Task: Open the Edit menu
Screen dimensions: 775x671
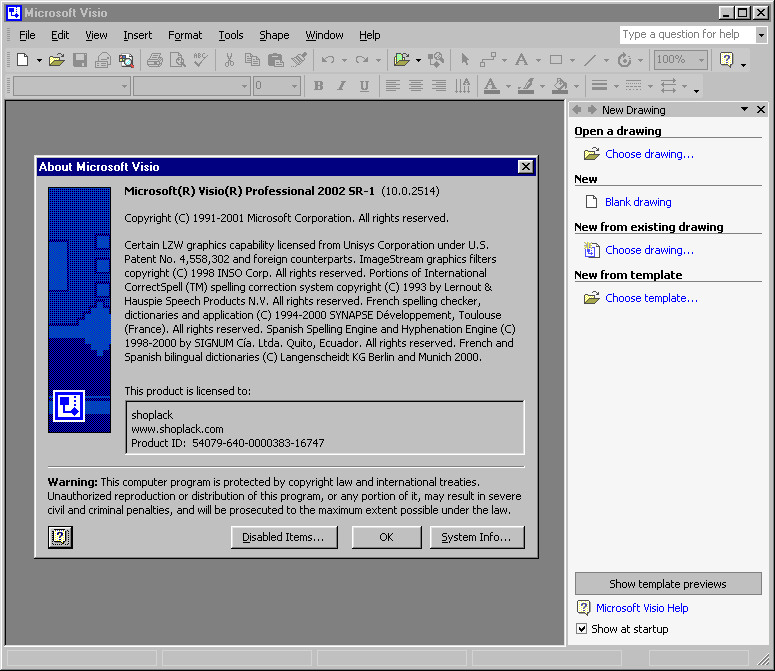Action: click(x=60, y=35)
